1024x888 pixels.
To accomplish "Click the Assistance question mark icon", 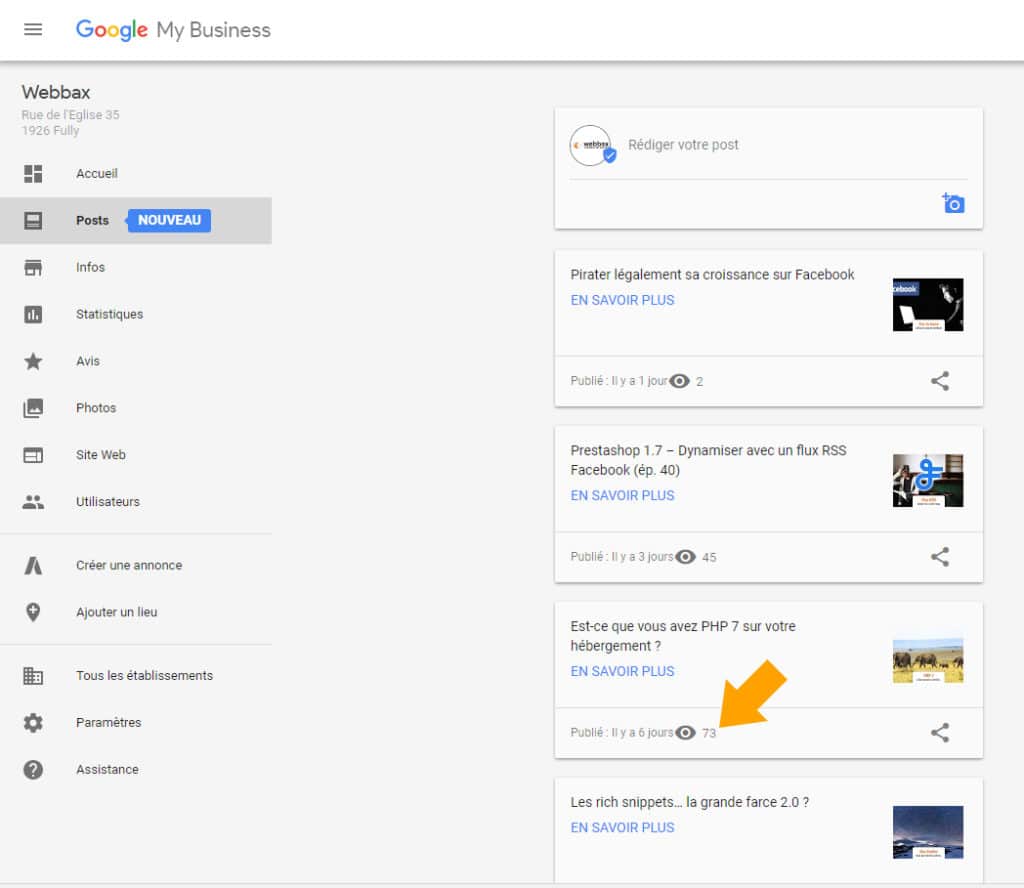I will tap(33, 770).
